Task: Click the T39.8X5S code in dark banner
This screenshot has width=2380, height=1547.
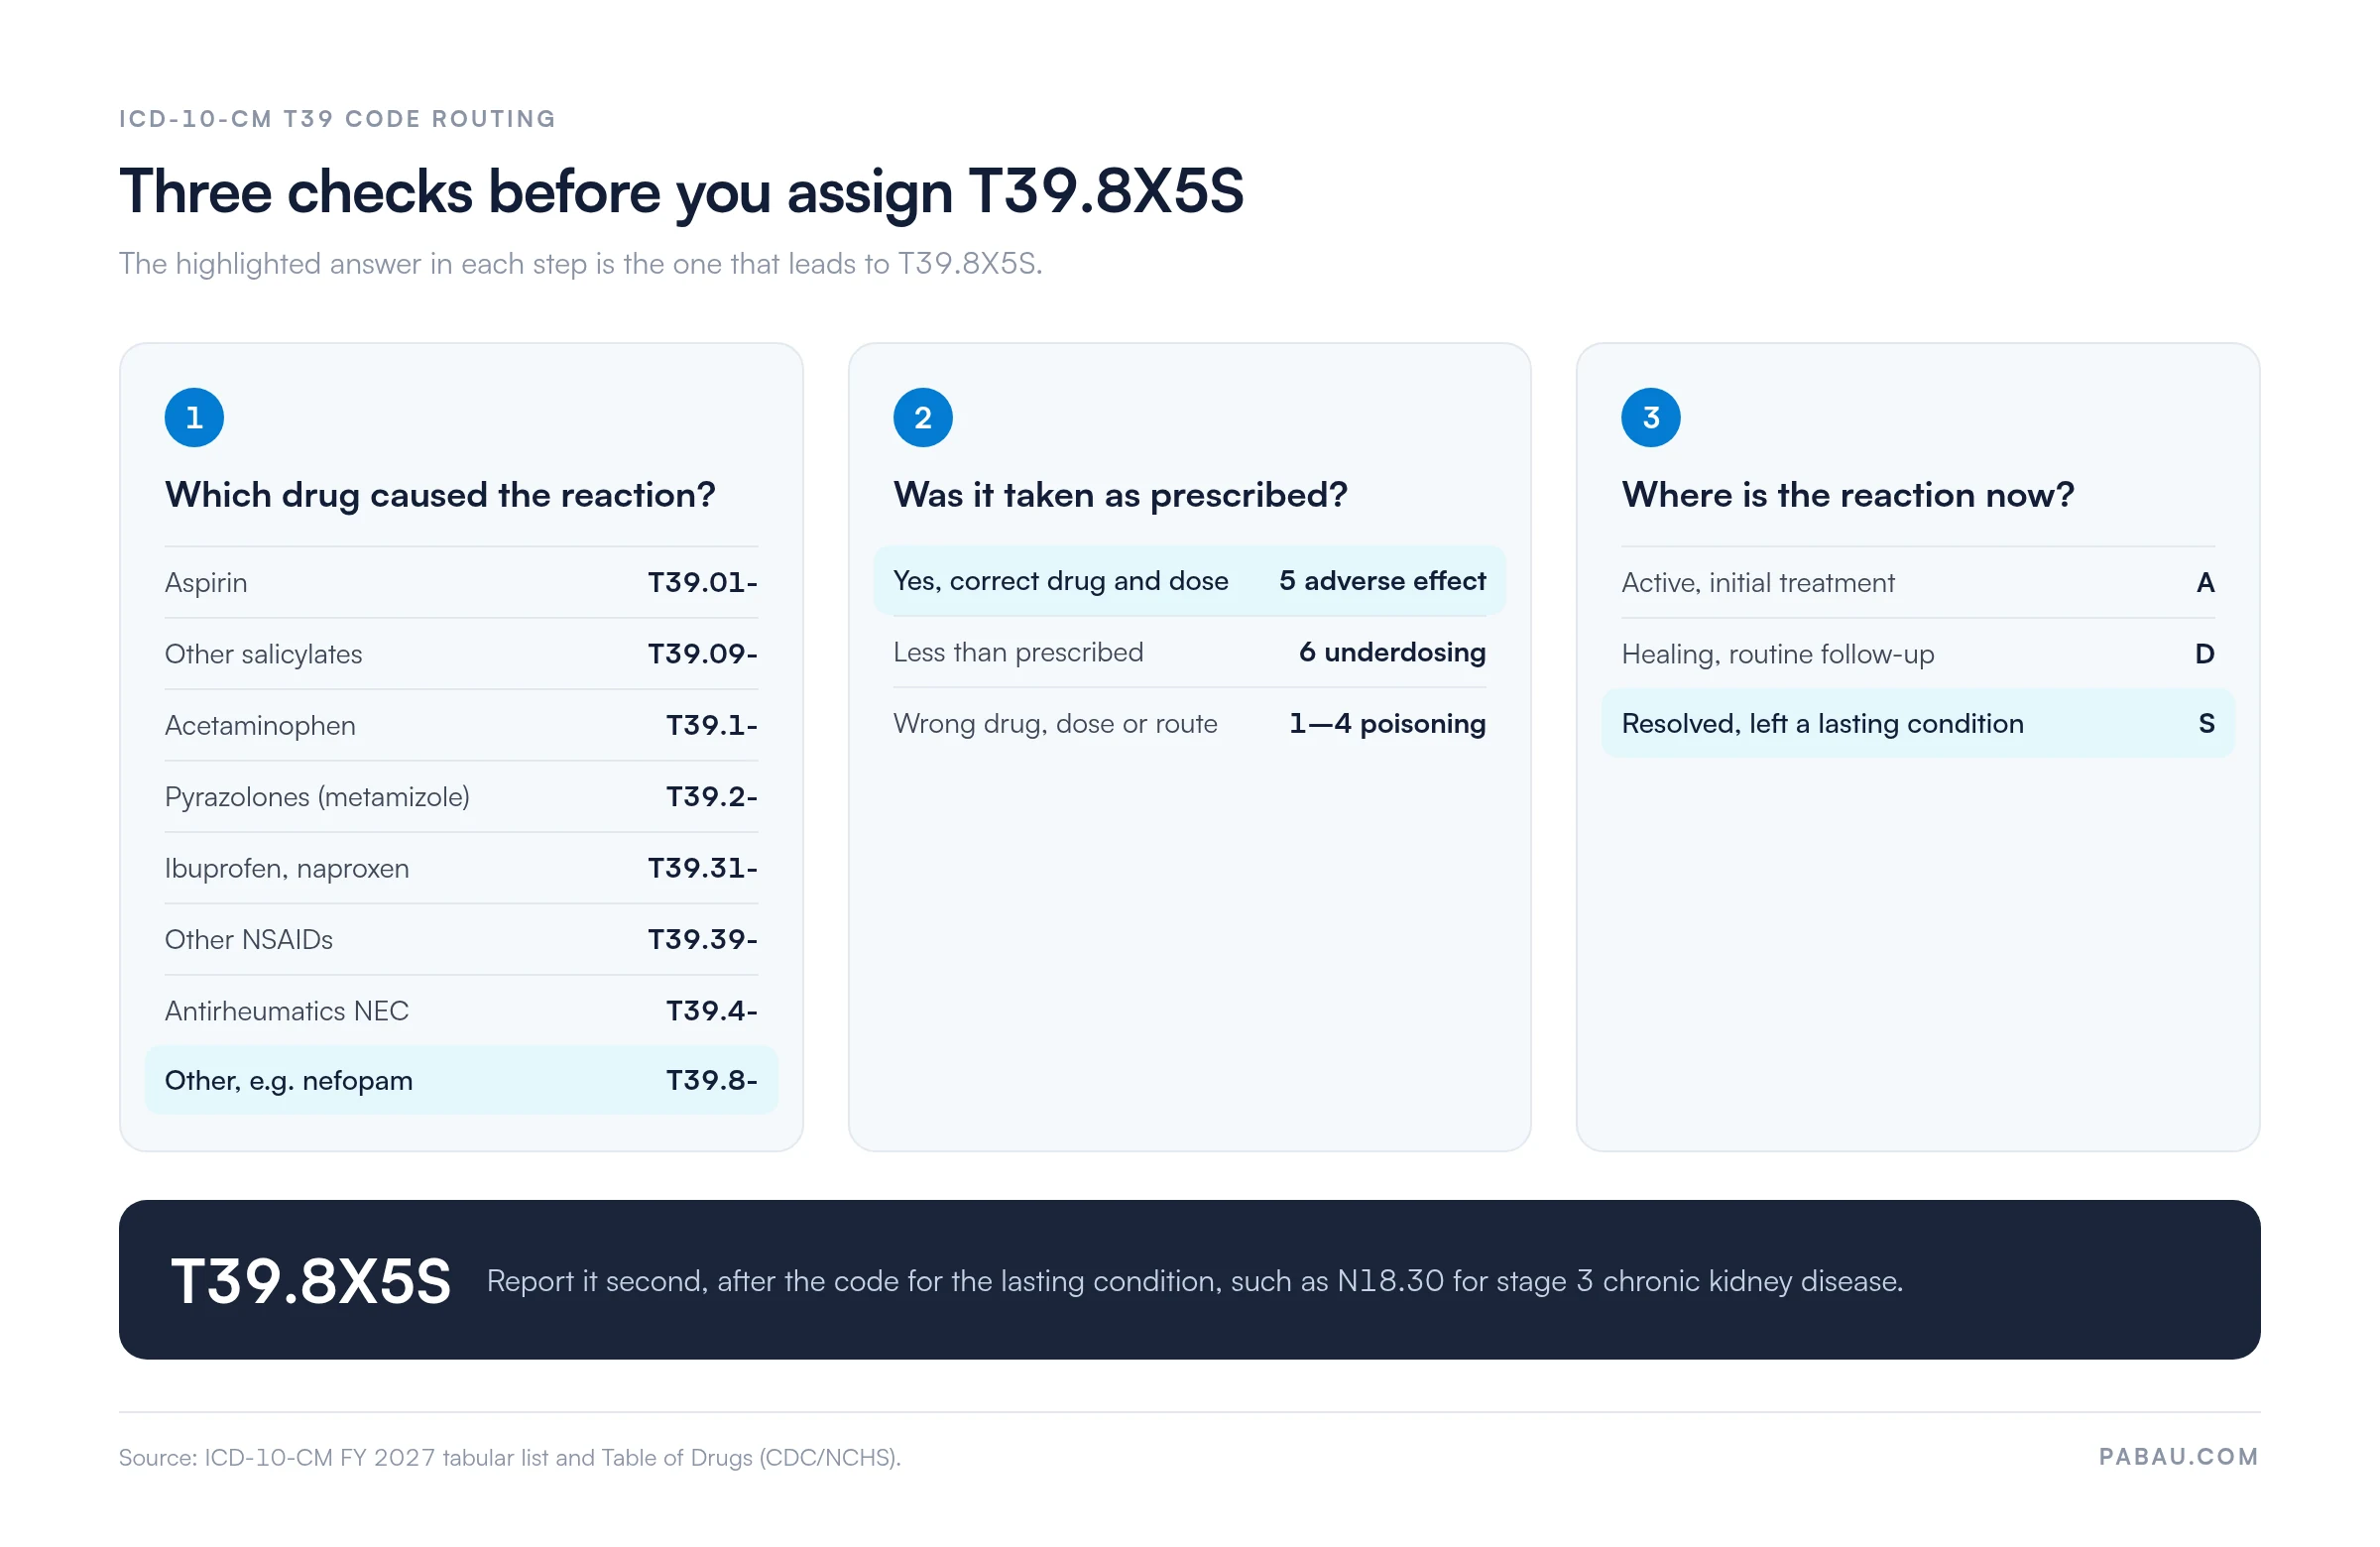Action: 311,1281
